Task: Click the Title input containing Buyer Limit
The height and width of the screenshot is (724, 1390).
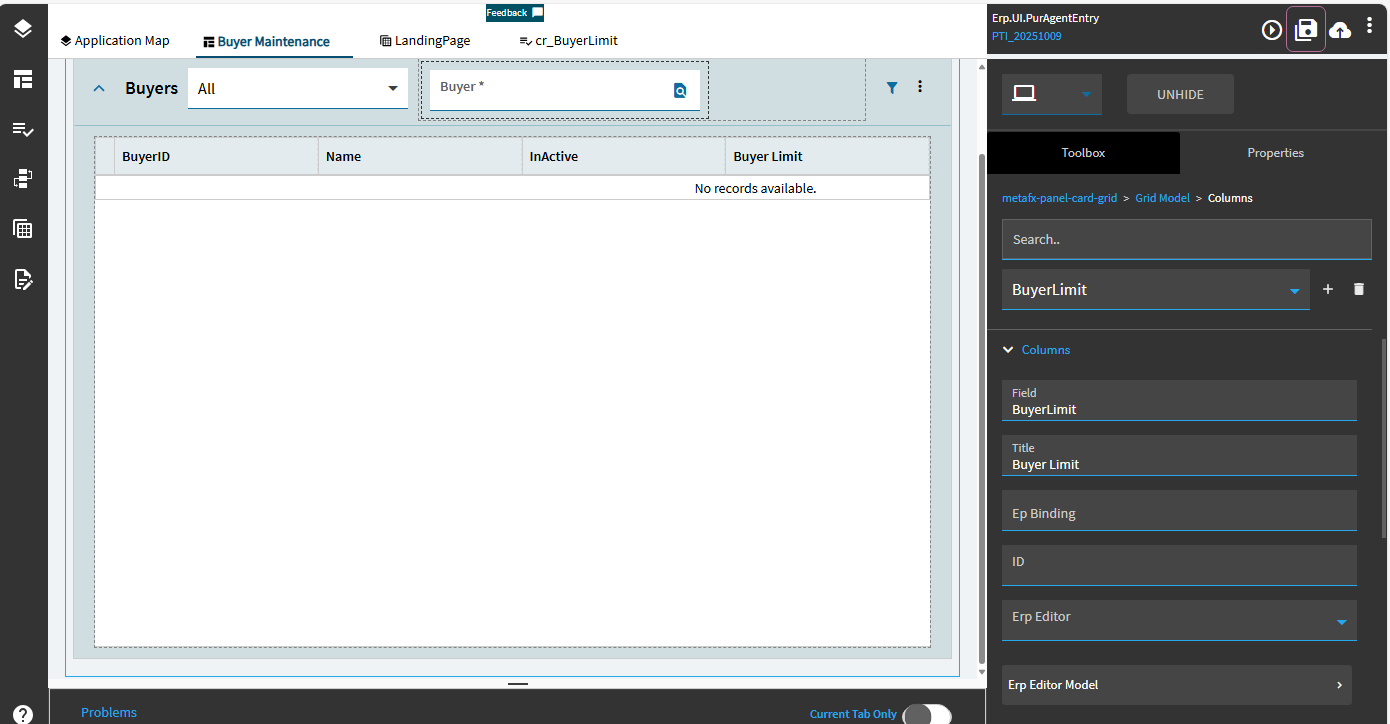Action: pyautogui.click(x=1179, y=455)
